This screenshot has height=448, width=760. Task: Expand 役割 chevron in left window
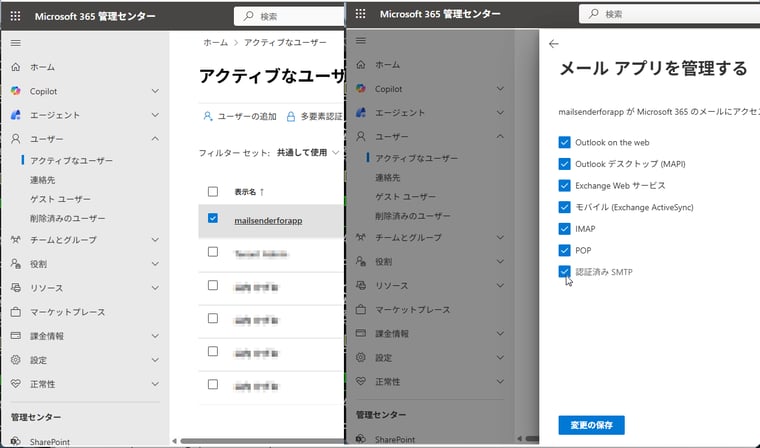[x=155, y=263]
